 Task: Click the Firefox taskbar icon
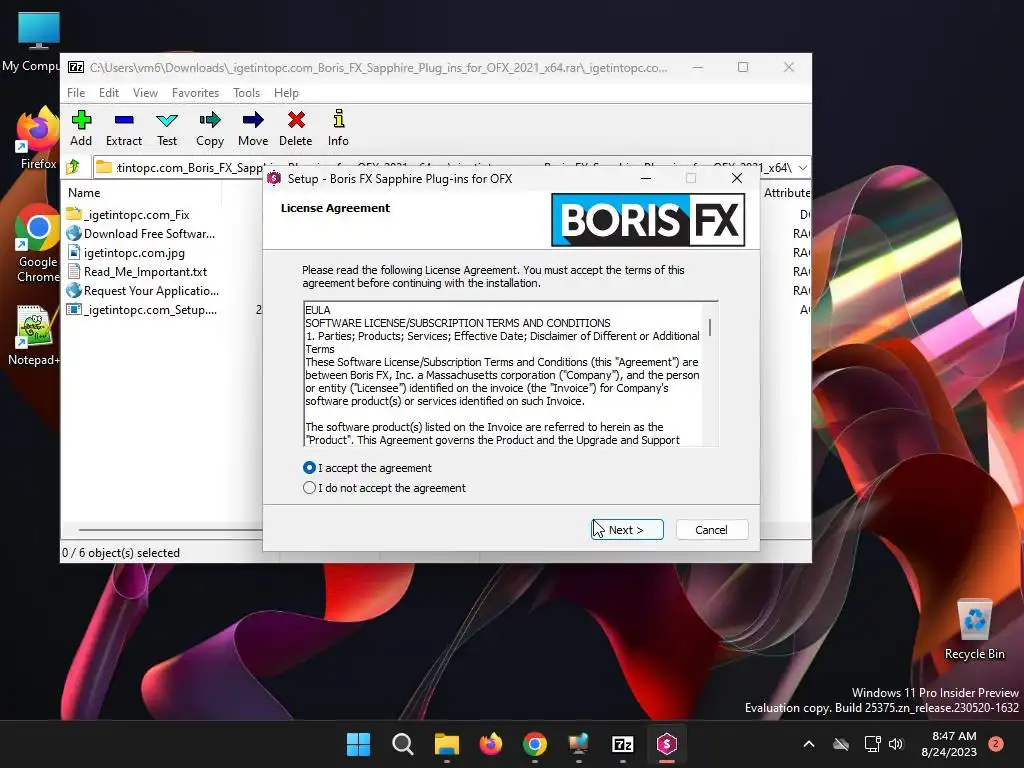(490, 744)
